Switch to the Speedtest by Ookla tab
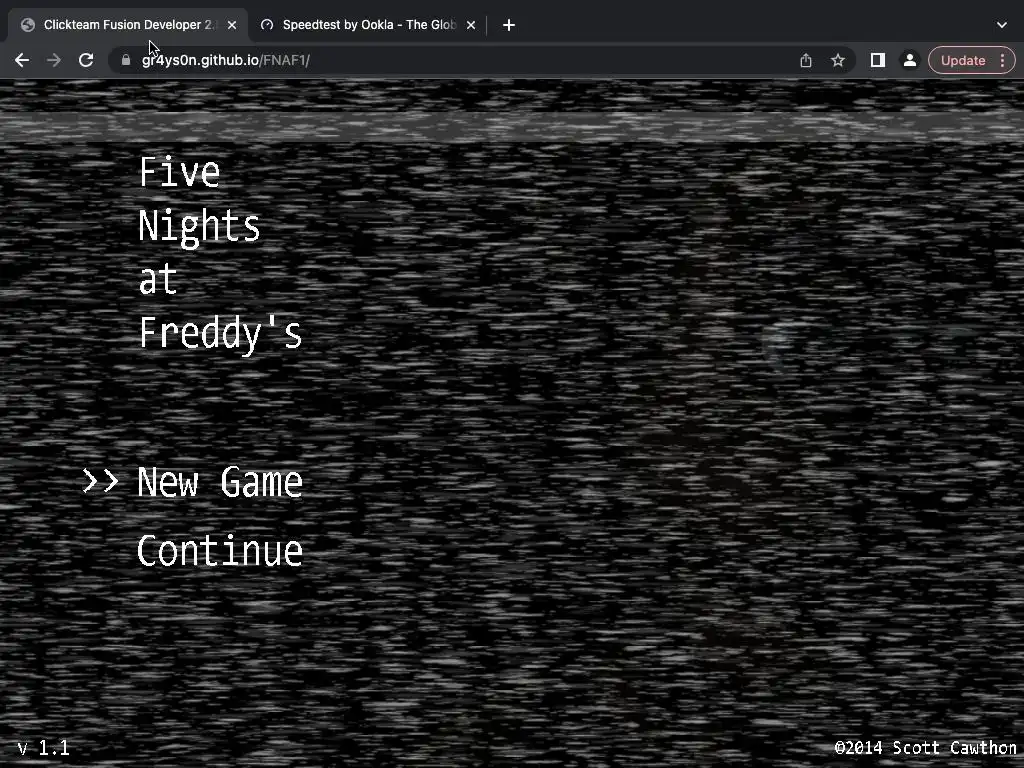 click(x=368, y=25)
